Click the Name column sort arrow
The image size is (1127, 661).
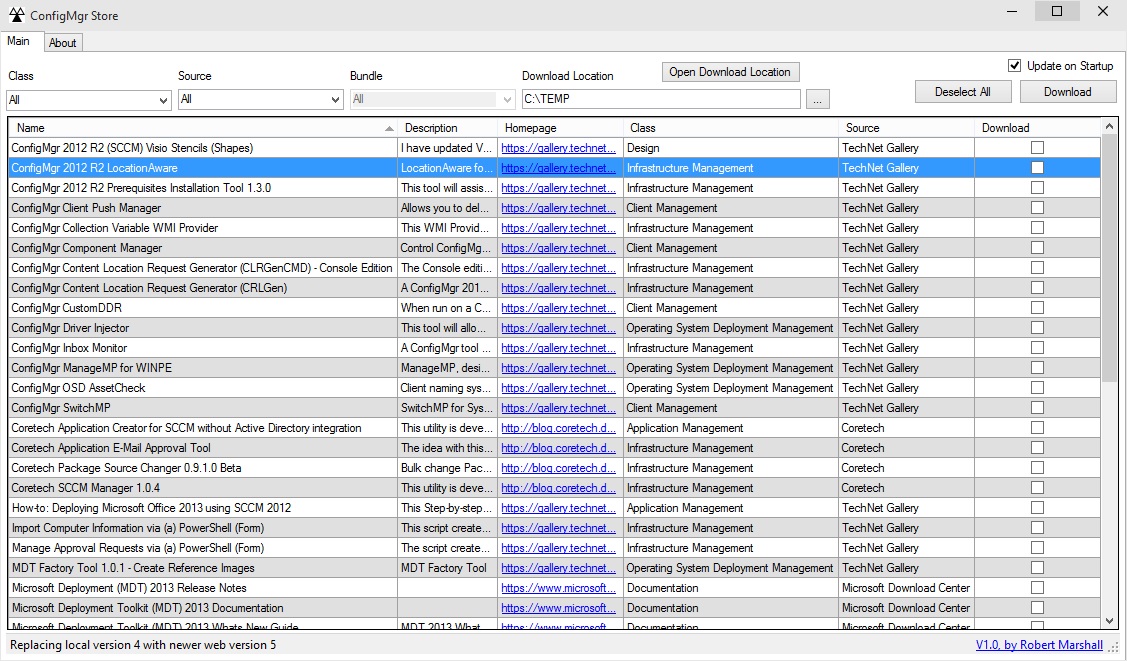tap(389, 129)
